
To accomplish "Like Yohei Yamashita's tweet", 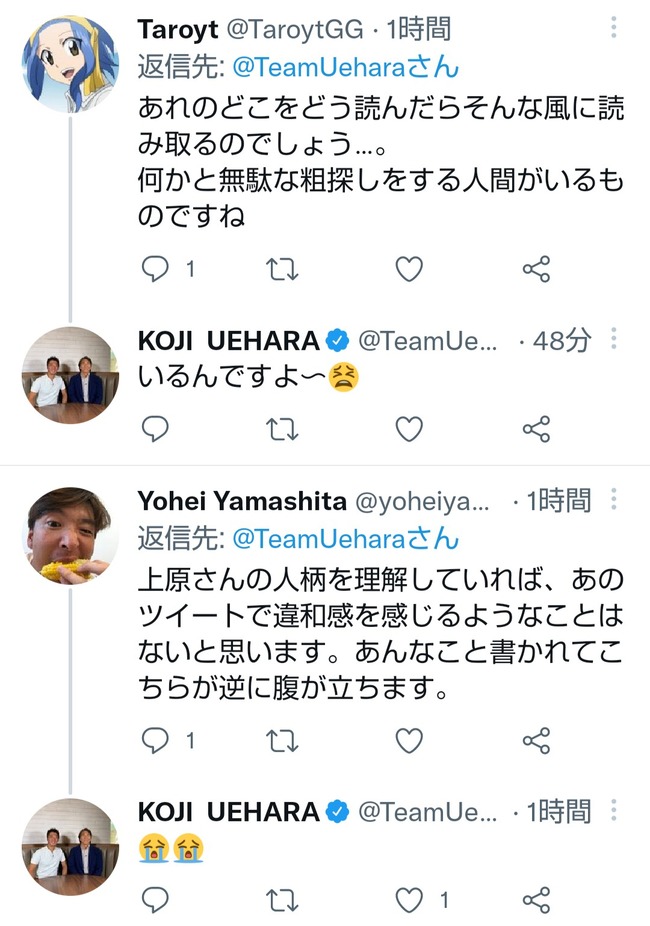I will click(409, 740).
